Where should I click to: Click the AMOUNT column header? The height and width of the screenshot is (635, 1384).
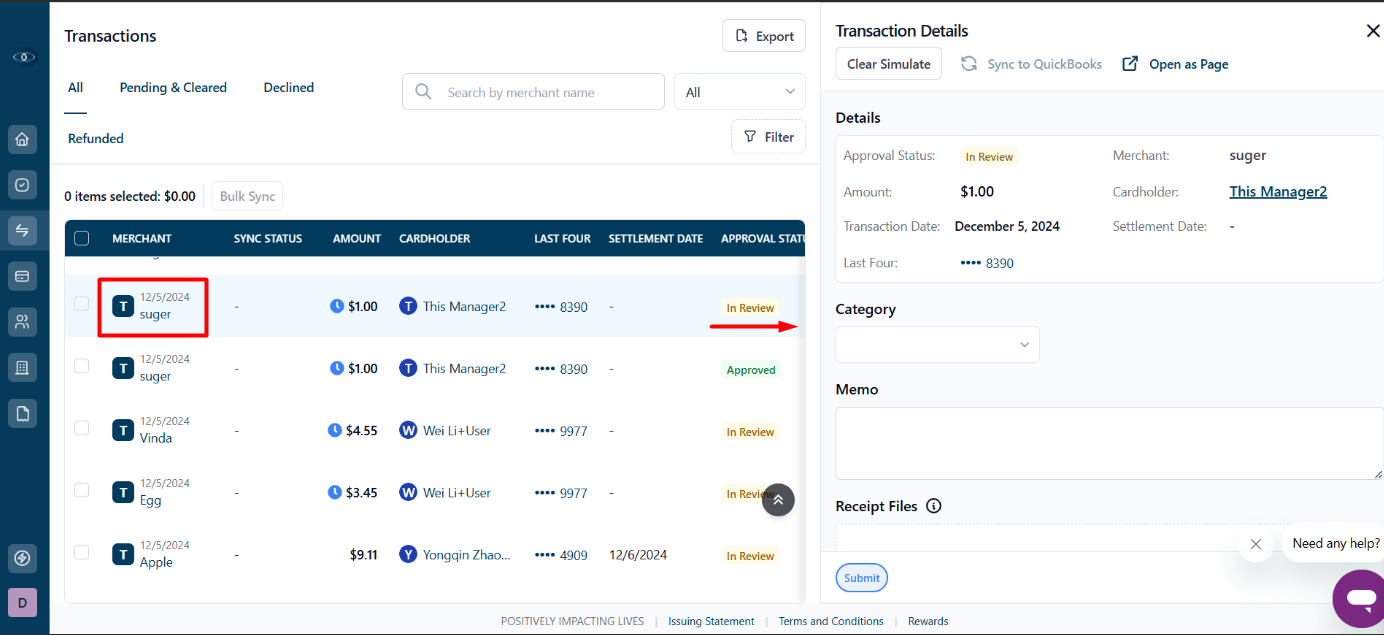(x=357, y=239)
